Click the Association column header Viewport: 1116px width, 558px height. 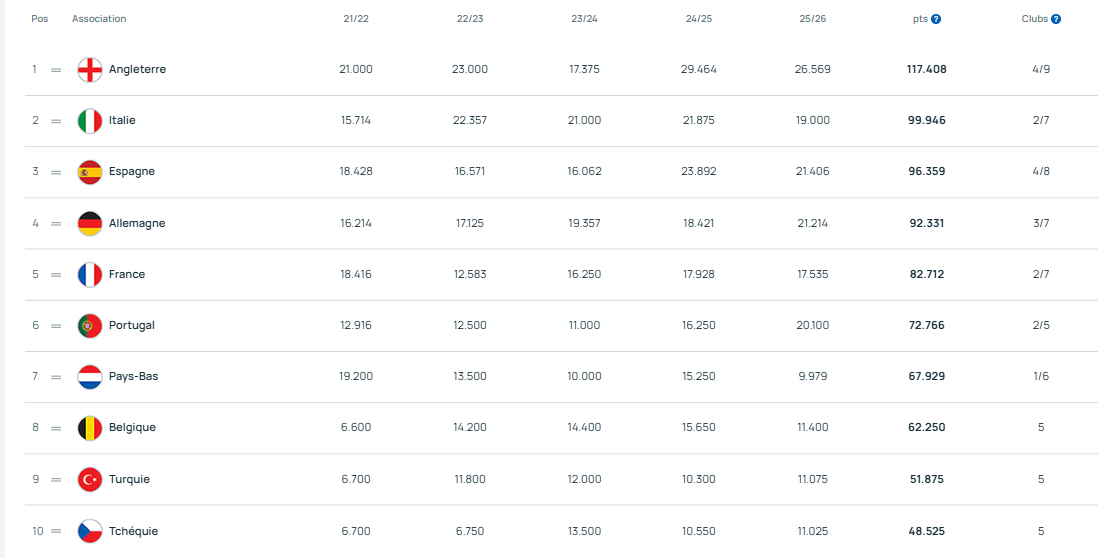[99, 19]
